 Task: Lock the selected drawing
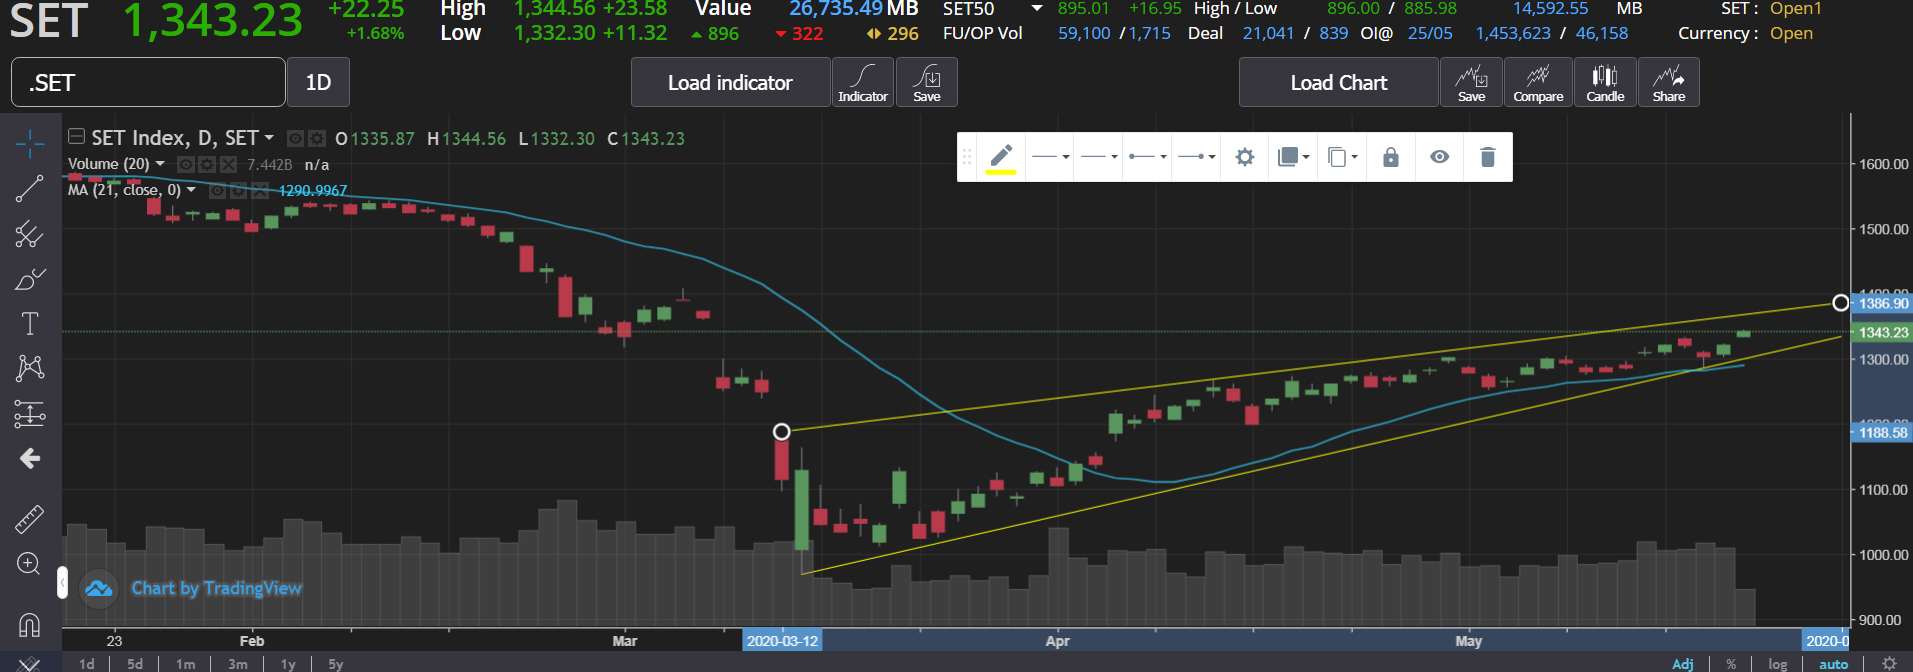point(1390,157)
